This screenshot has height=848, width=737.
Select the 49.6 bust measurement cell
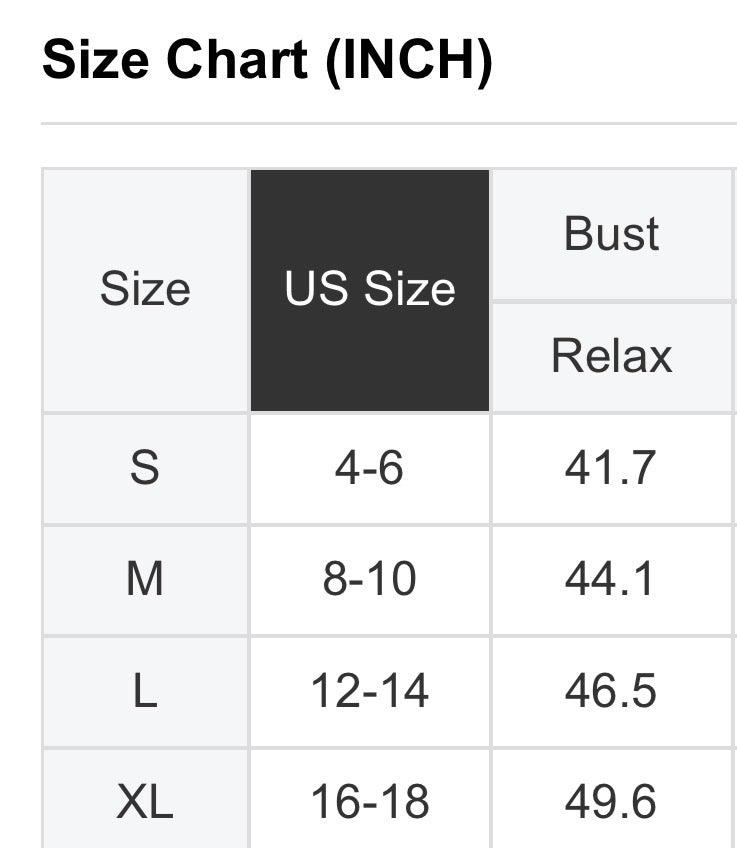coord(611,802)
